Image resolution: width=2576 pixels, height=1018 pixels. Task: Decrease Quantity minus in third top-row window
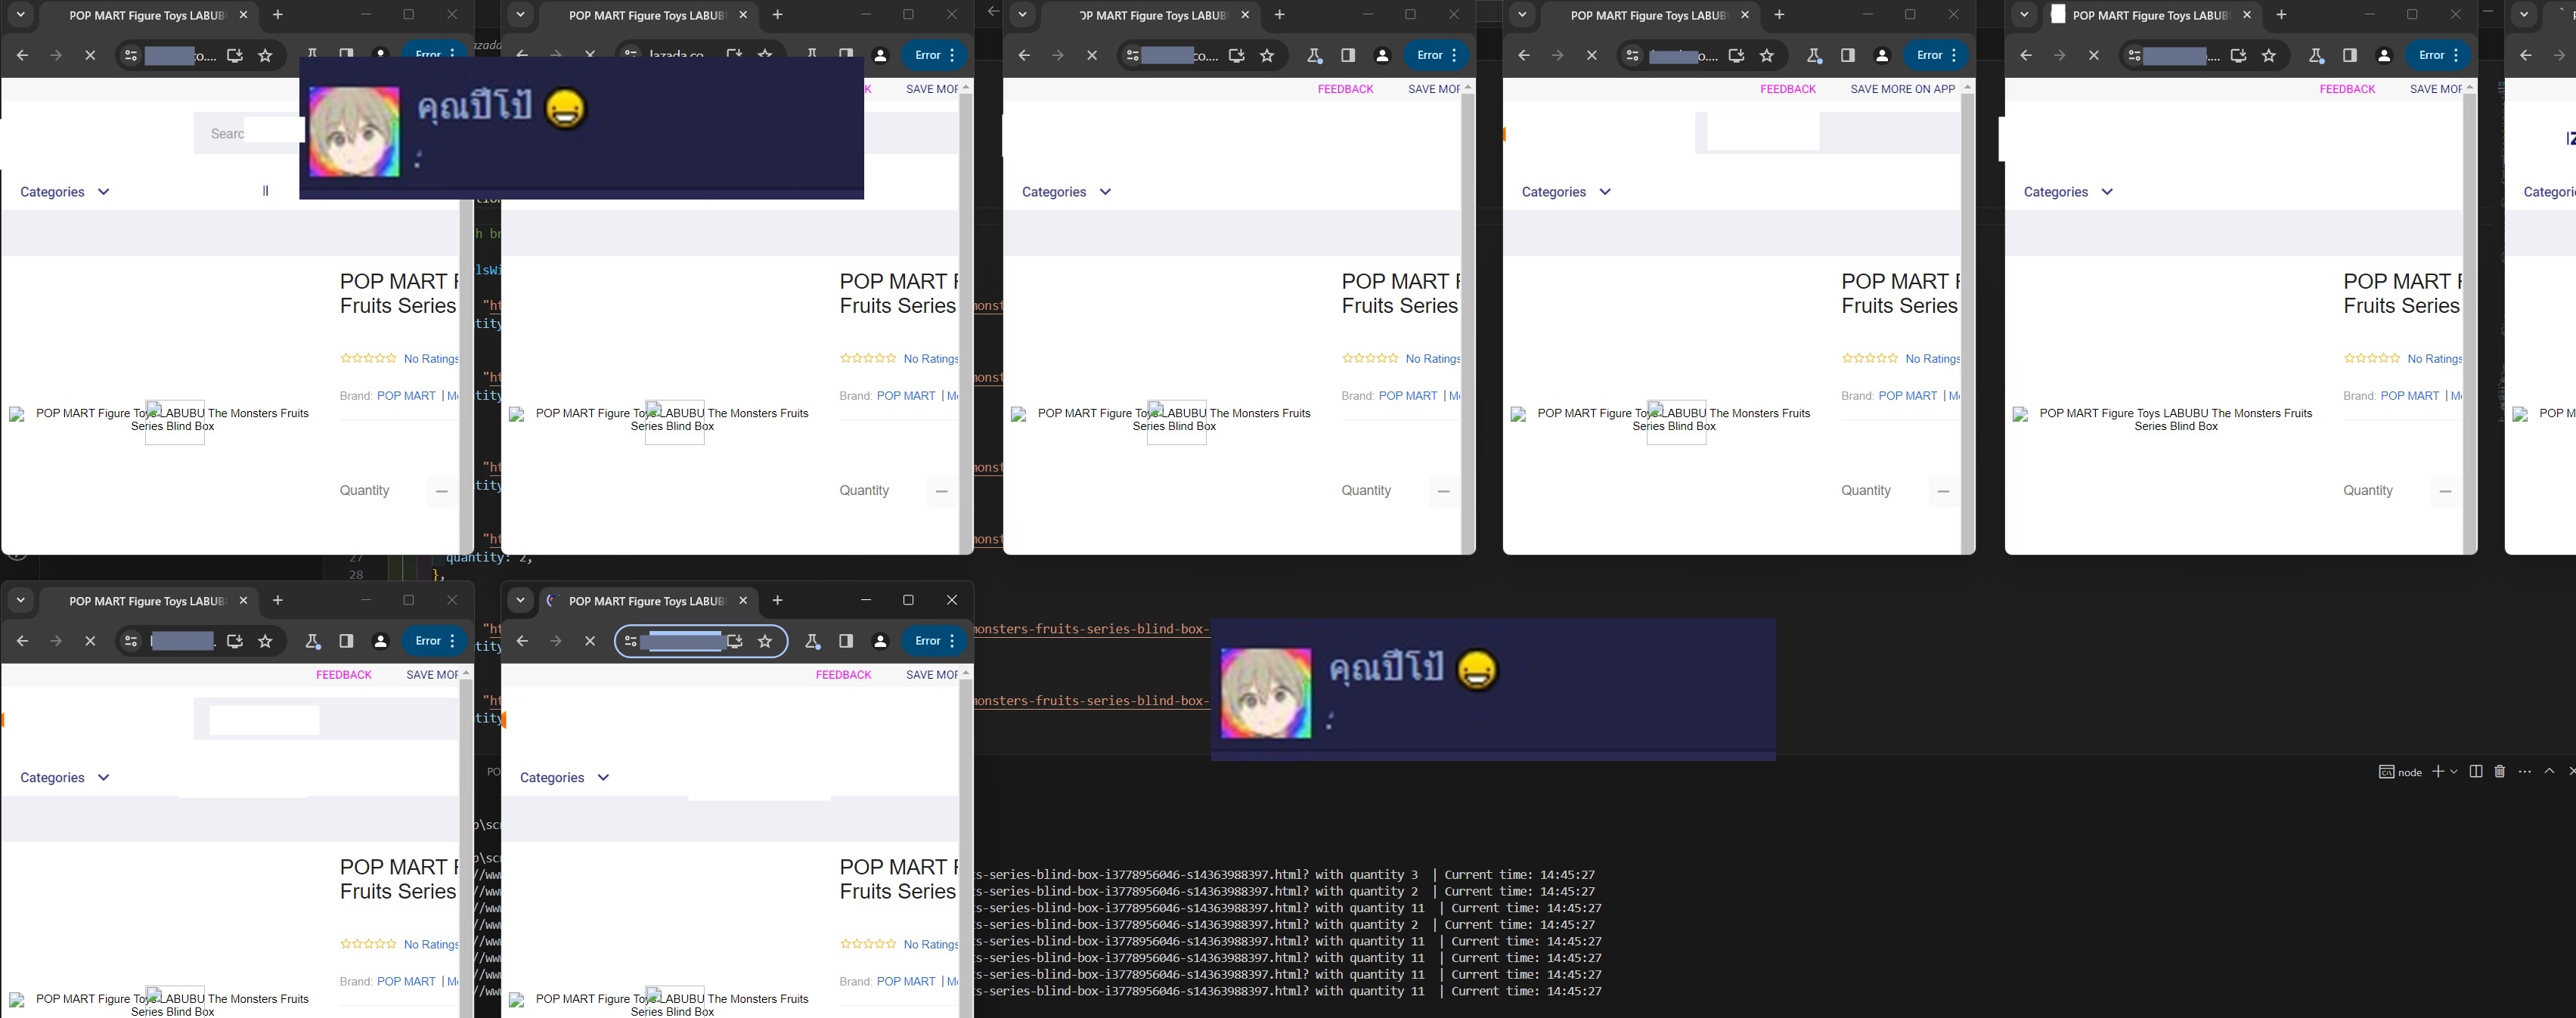point(1443,491)
